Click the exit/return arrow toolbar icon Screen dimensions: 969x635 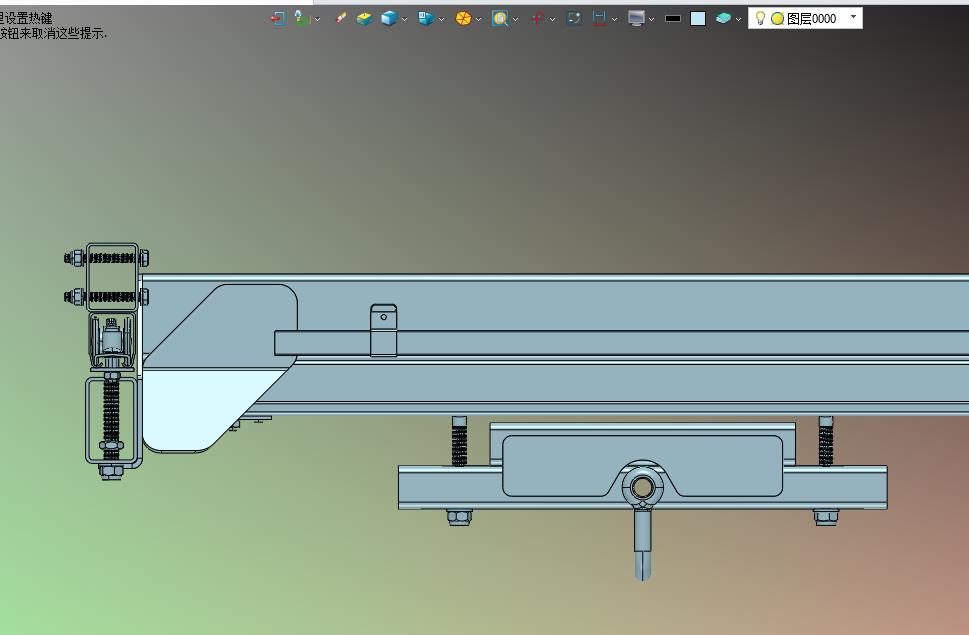point(277,18)
